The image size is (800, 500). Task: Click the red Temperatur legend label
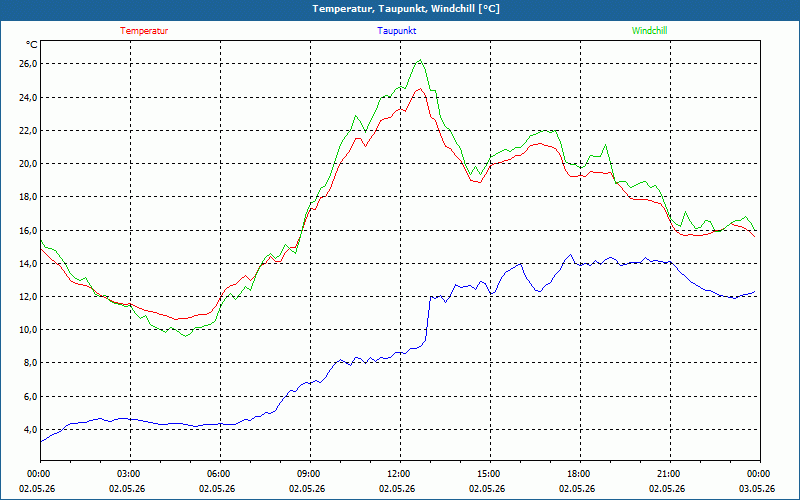(x=144, y=31)
